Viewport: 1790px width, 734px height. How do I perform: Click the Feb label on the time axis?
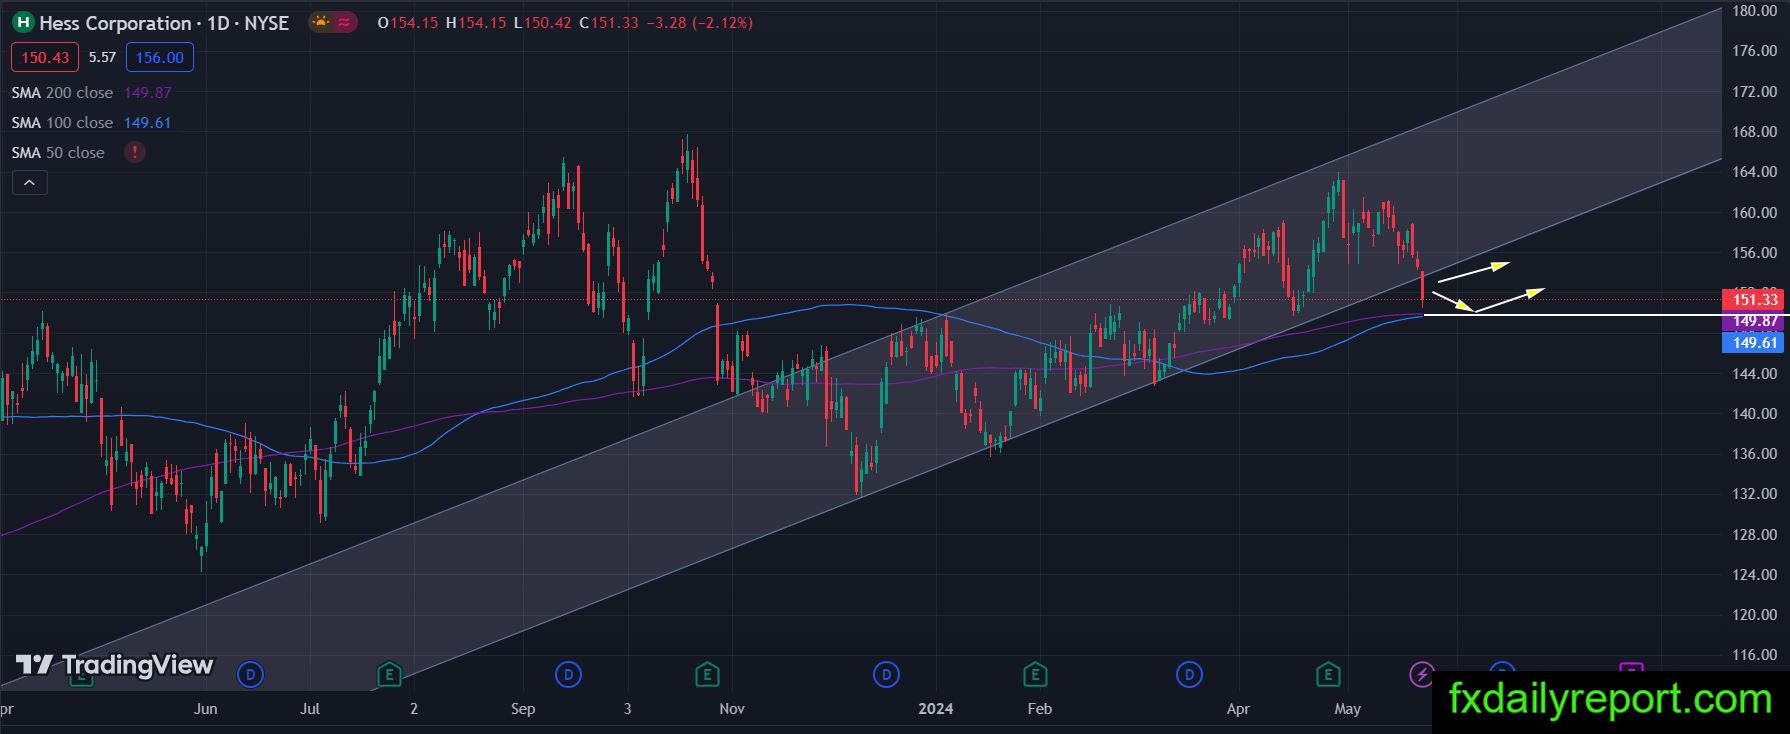pos(1040,708)
